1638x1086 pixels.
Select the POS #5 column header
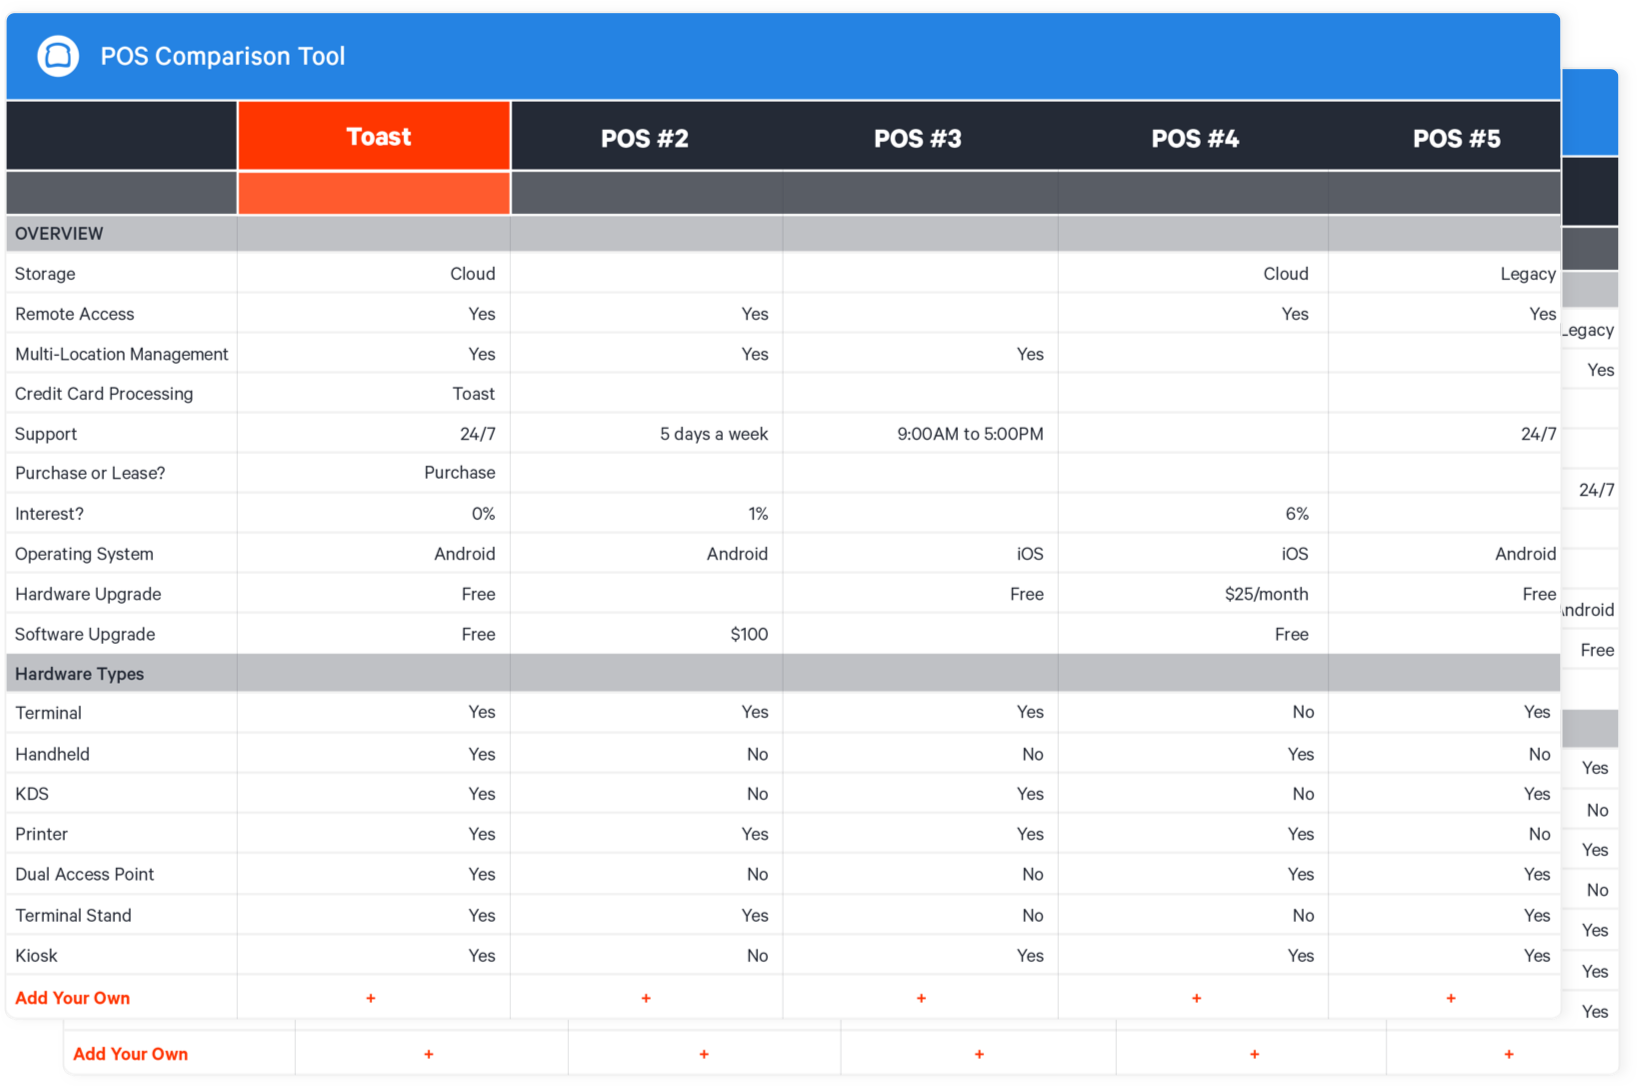coord(1456,138)
